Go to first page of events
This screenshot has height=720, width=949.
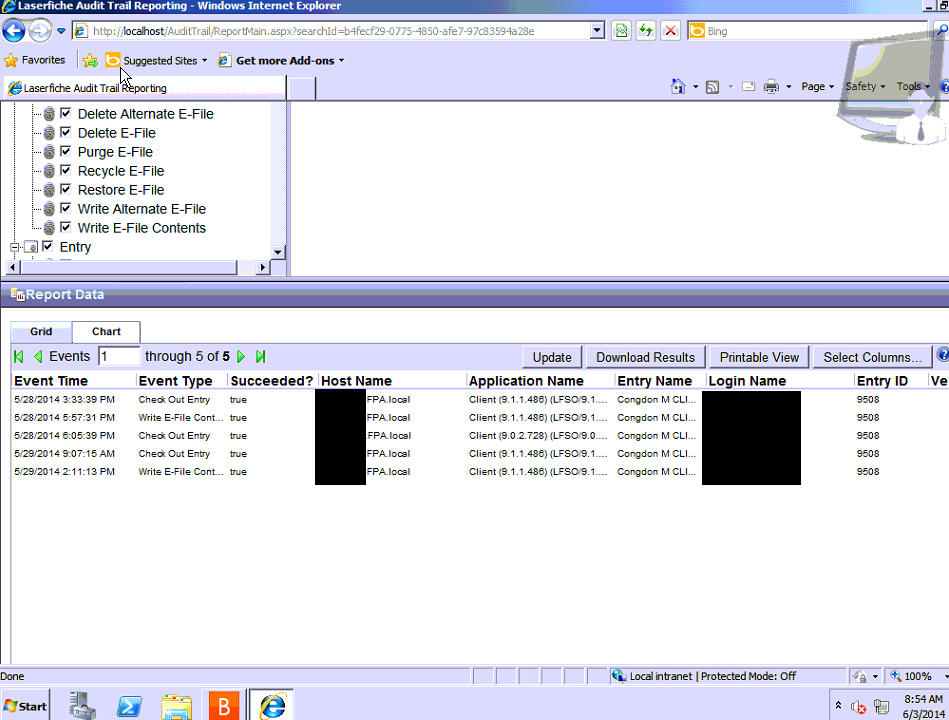(19, 357)
